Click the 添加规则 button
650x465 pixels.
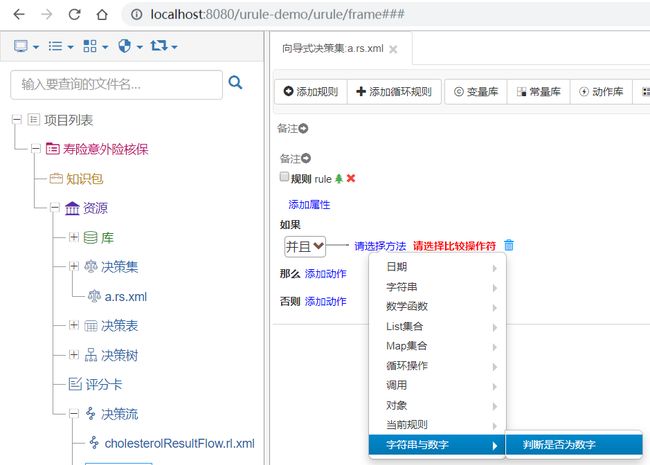pyautogui.click(x=311, y=92)
